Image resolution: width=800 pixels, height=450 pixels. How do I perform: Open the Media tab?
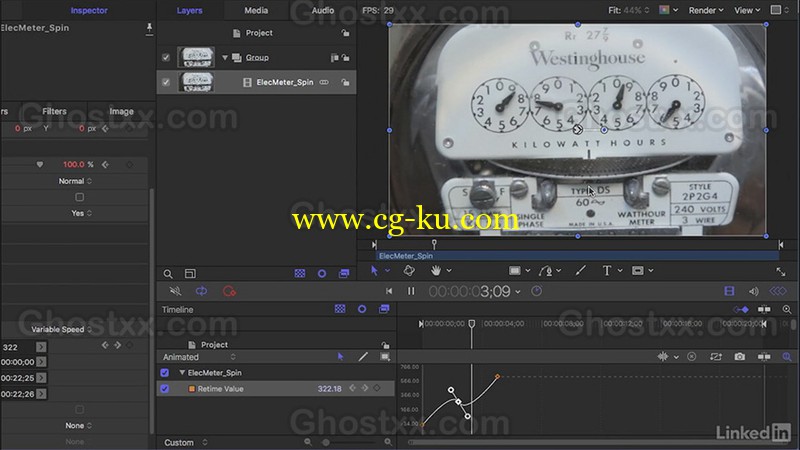click(256, 10)
